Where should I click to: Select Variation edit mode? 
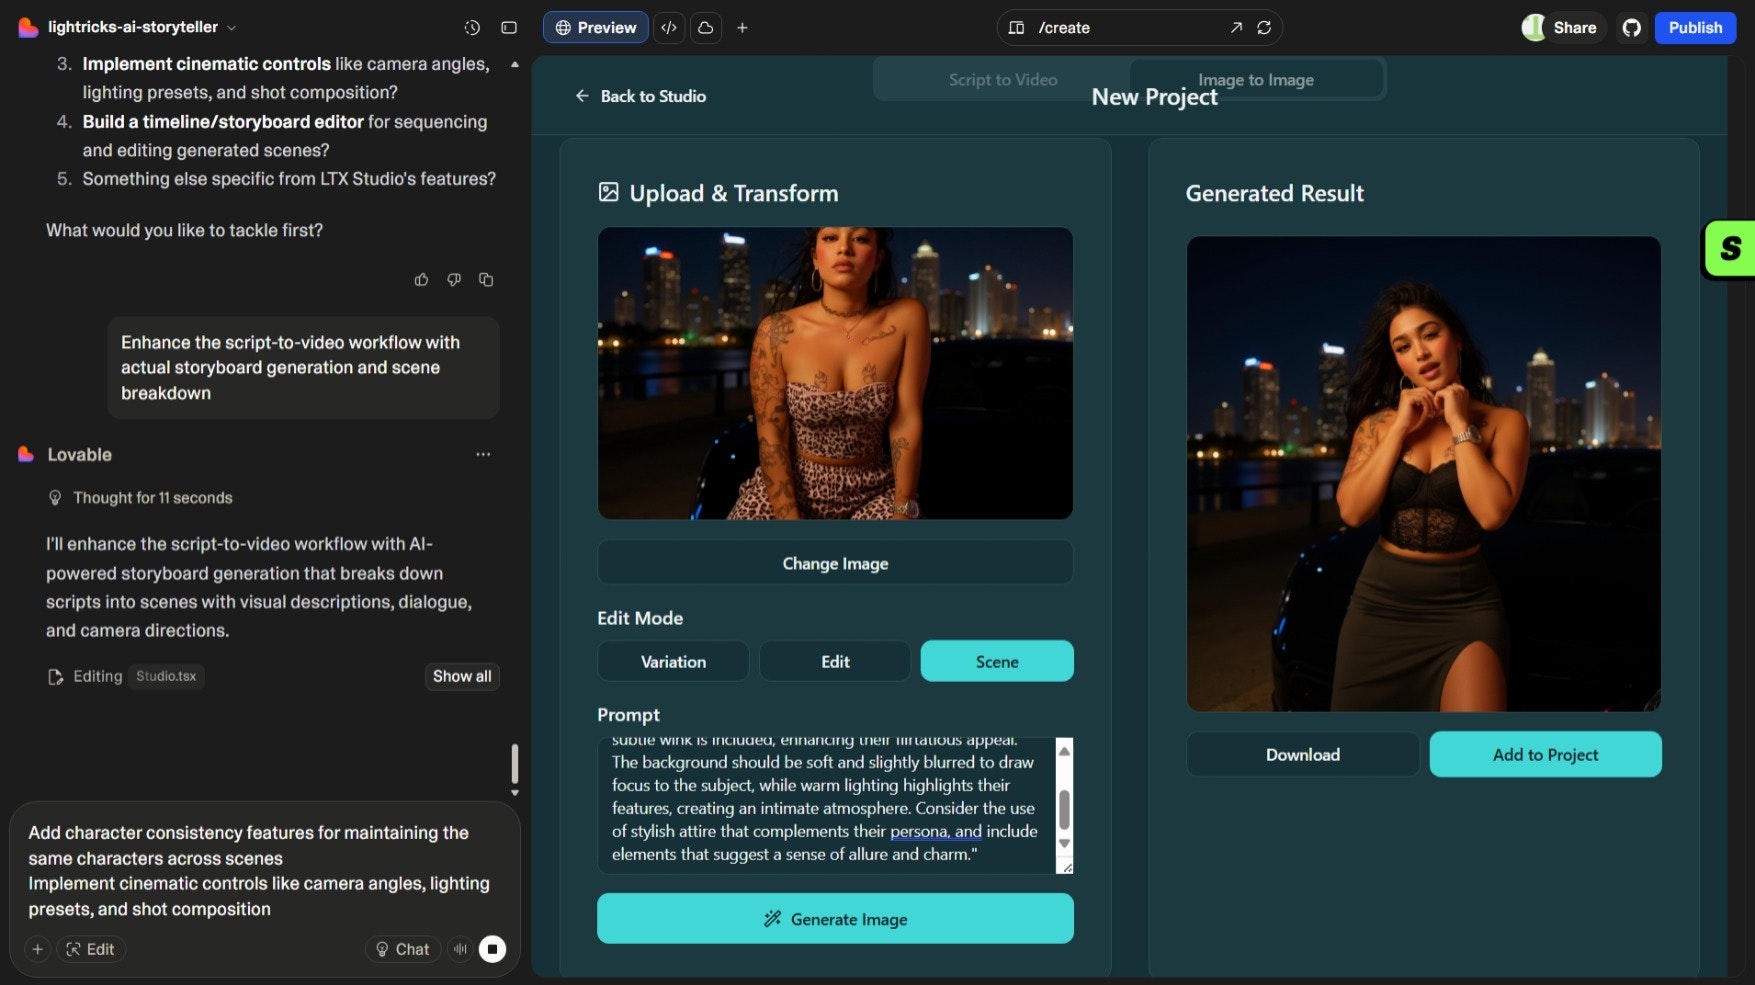[673, 661]
